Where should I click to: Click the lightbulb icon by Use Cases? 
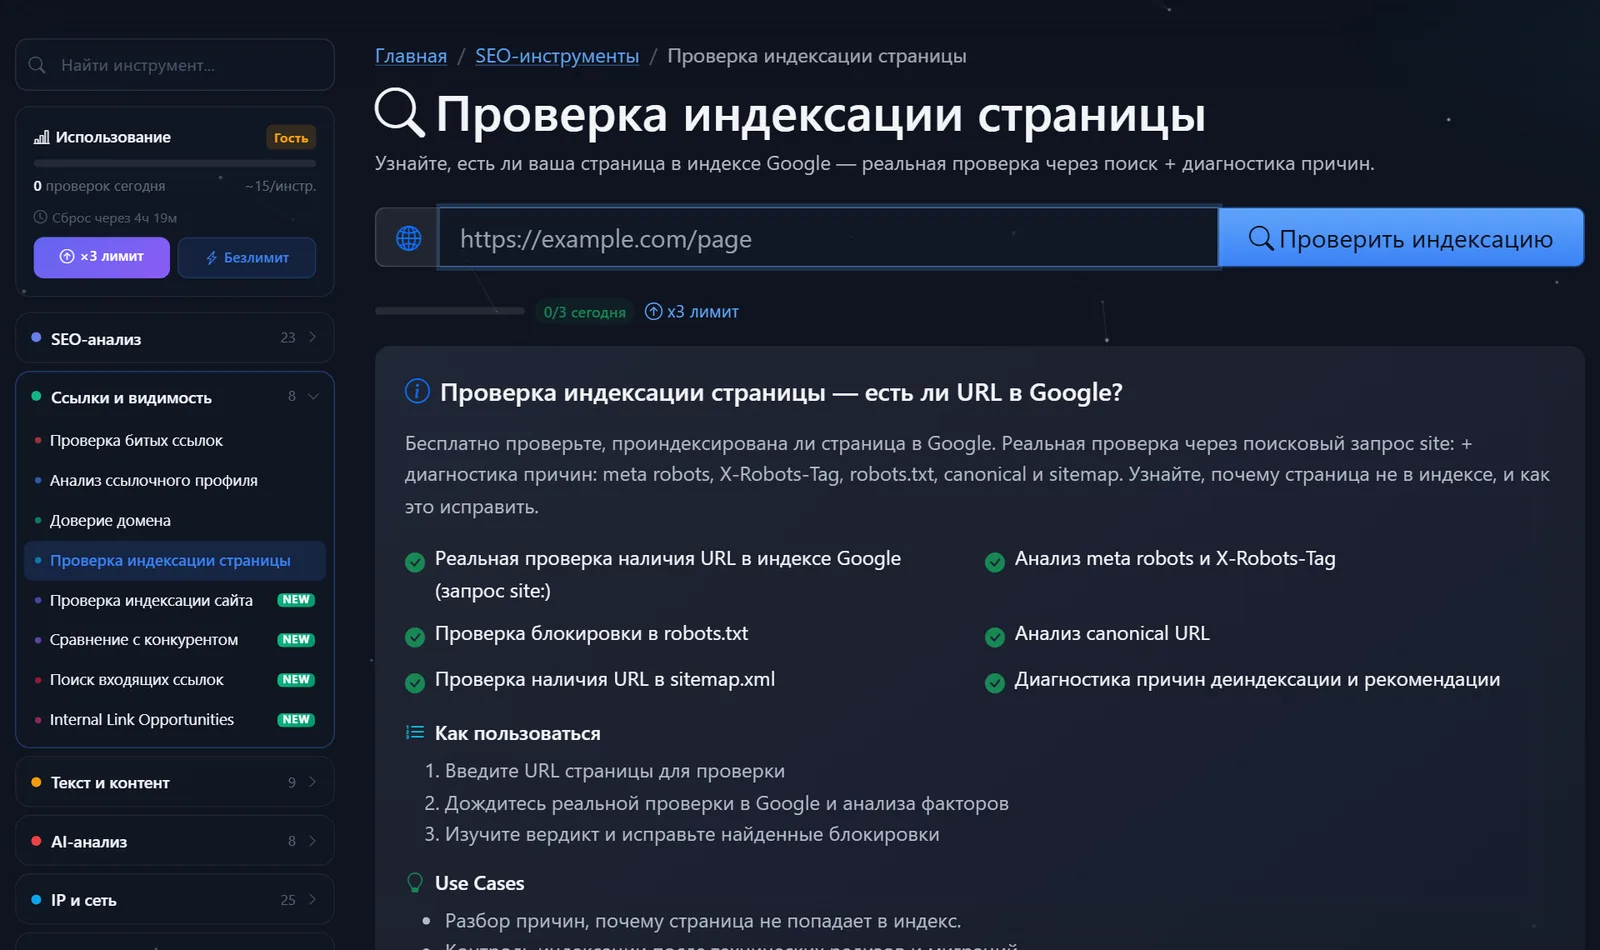[x=415, y=882]
